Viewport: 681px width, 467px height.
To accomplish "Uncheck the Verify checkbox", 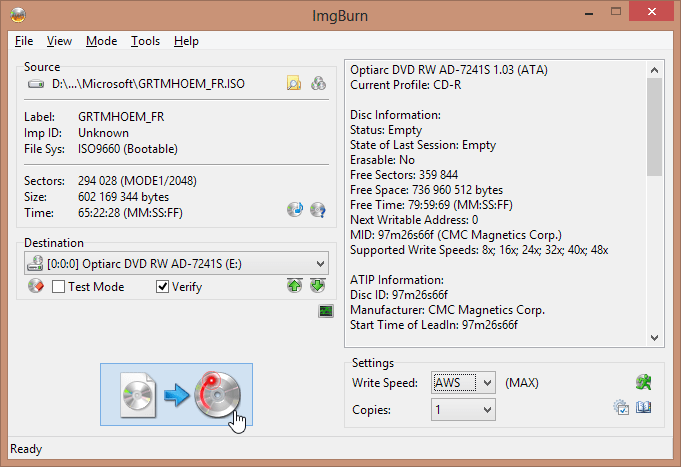I will coord(162,287).
